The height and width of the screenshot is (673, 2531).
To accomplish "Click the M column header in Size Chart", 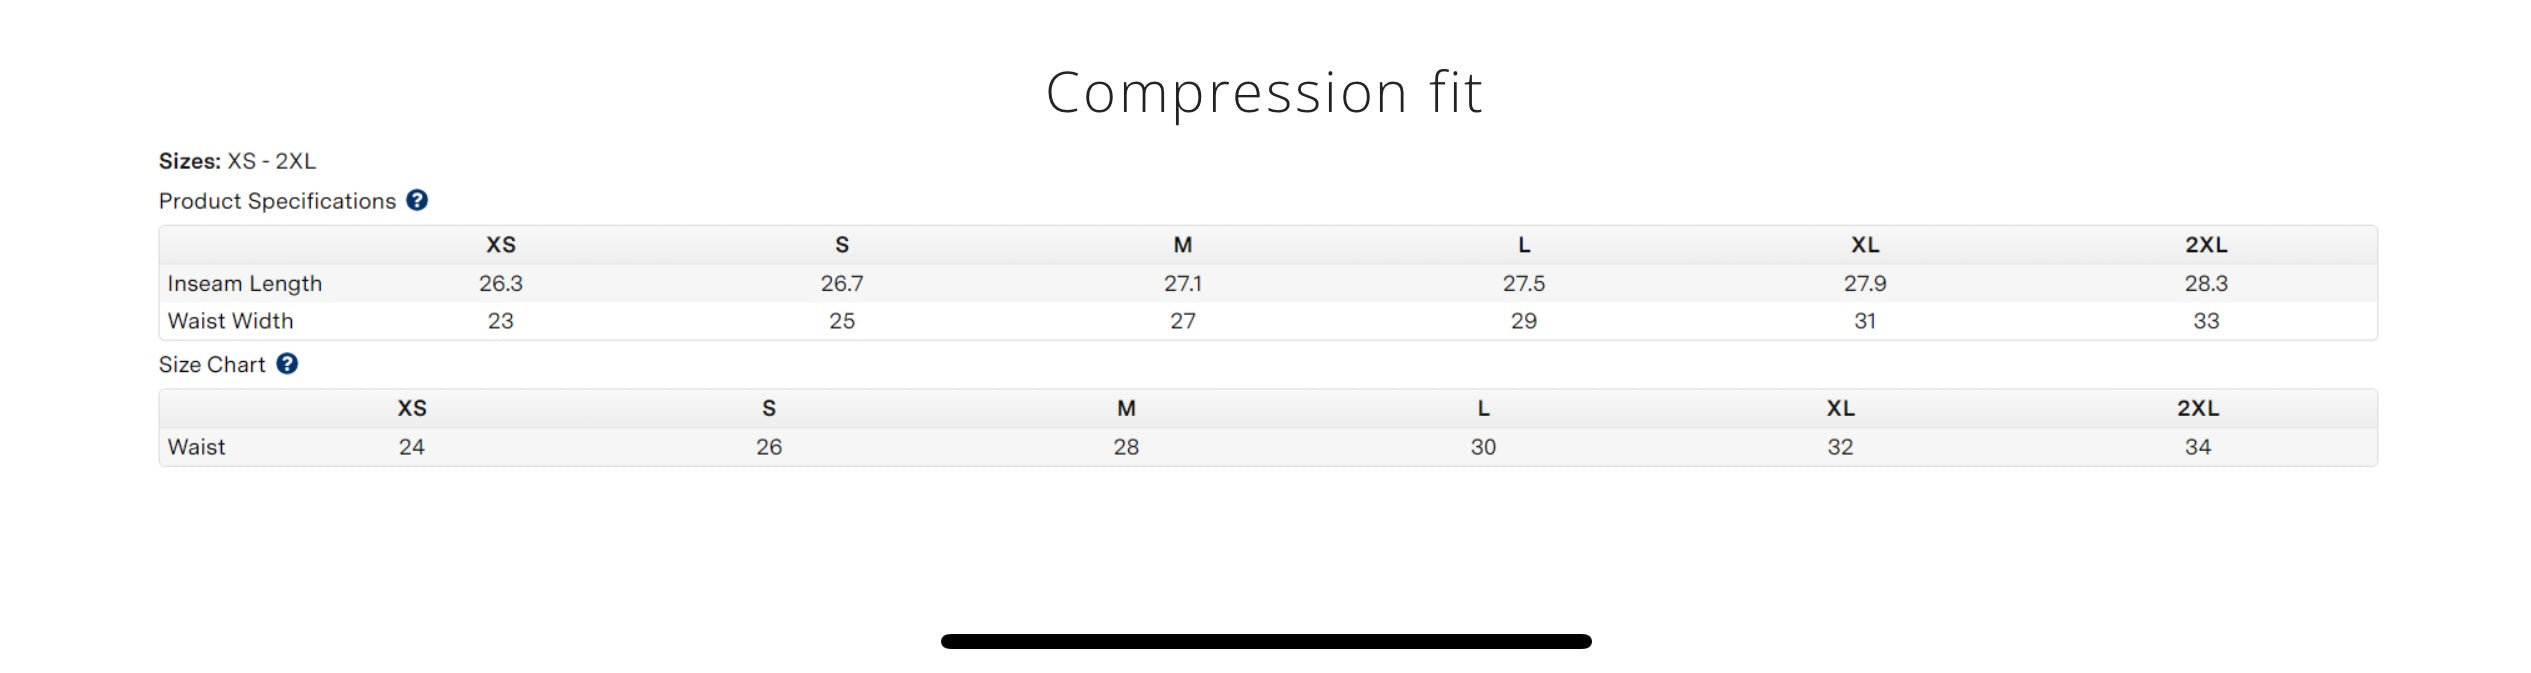I will 1126,408.
